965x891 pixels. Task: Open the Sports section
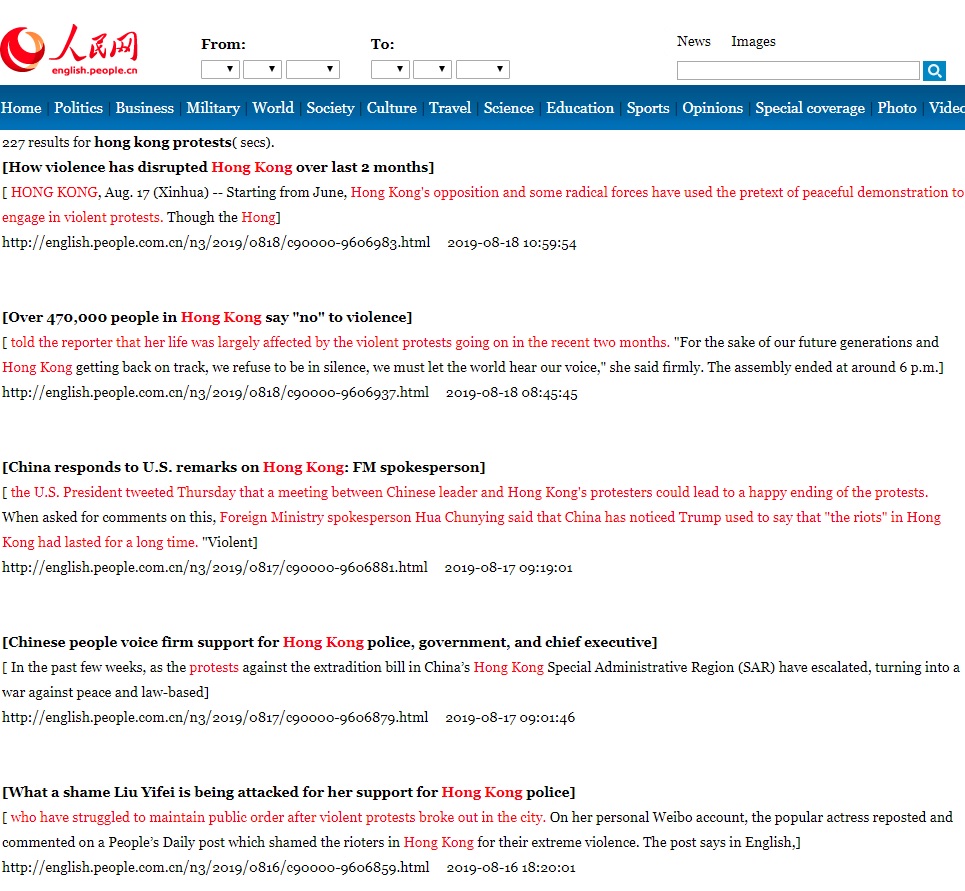coord(647,108)
